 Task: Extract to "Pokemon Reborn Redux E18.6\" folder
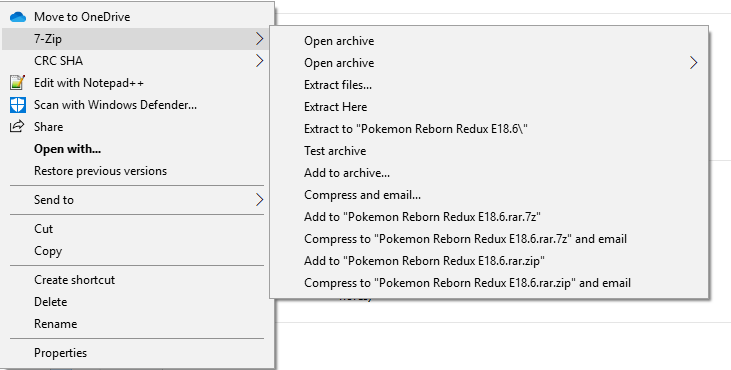pyautogui.click(x=489, y=129)
